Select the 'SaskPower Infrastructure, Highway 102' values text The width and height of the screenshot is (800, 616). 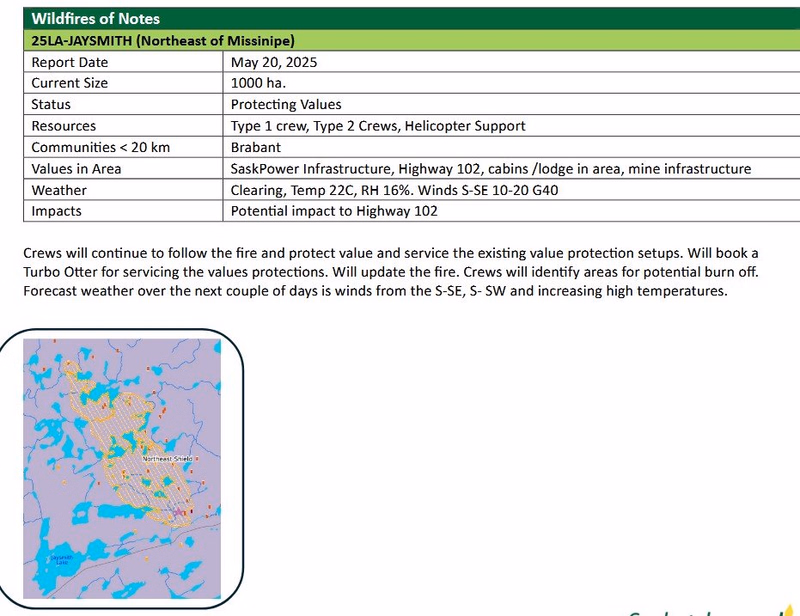[356, 168]
